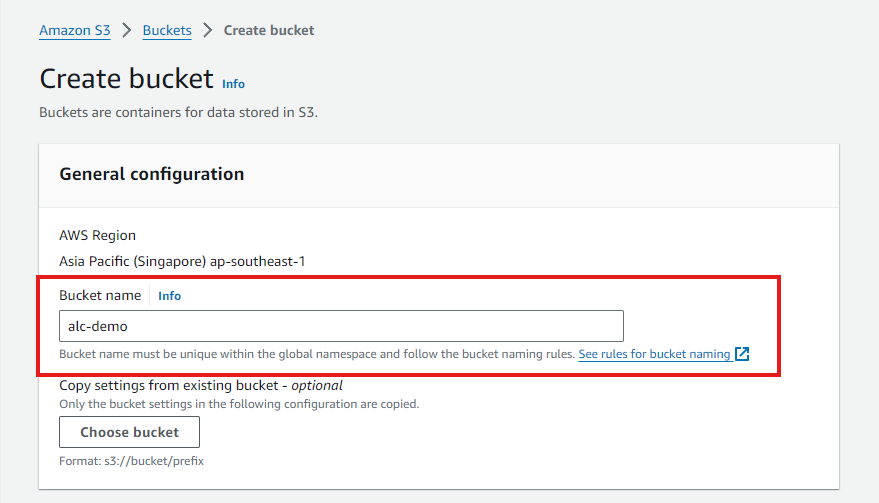879x503 pixels.
Task: Click the Buckets are containers description text
Action: pos(178,112)
